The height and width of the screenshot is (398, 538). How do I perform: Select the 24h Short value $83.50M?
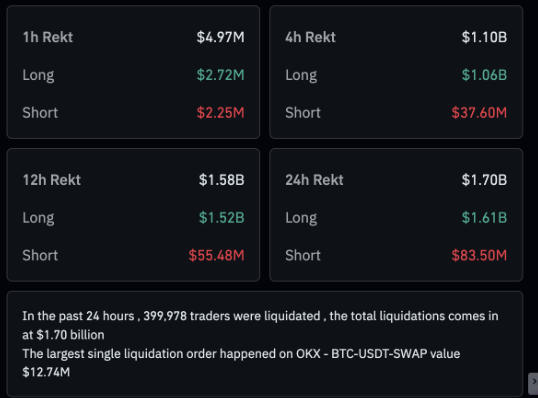pos(479,255)
